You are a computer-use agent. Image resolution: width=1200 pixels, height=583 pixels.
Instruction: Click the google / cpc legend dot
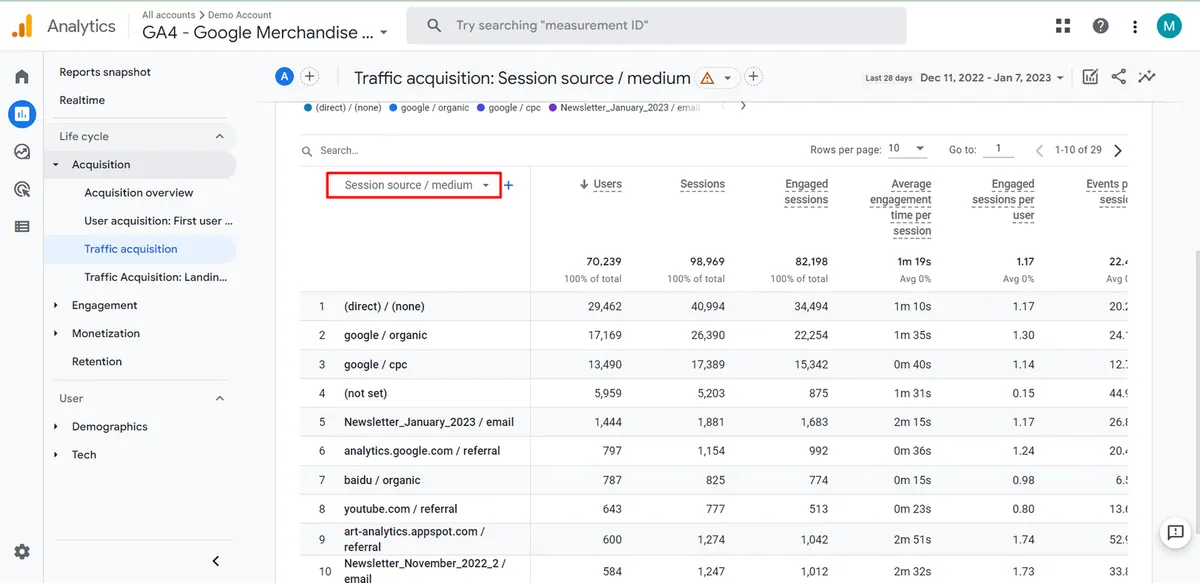482,107
